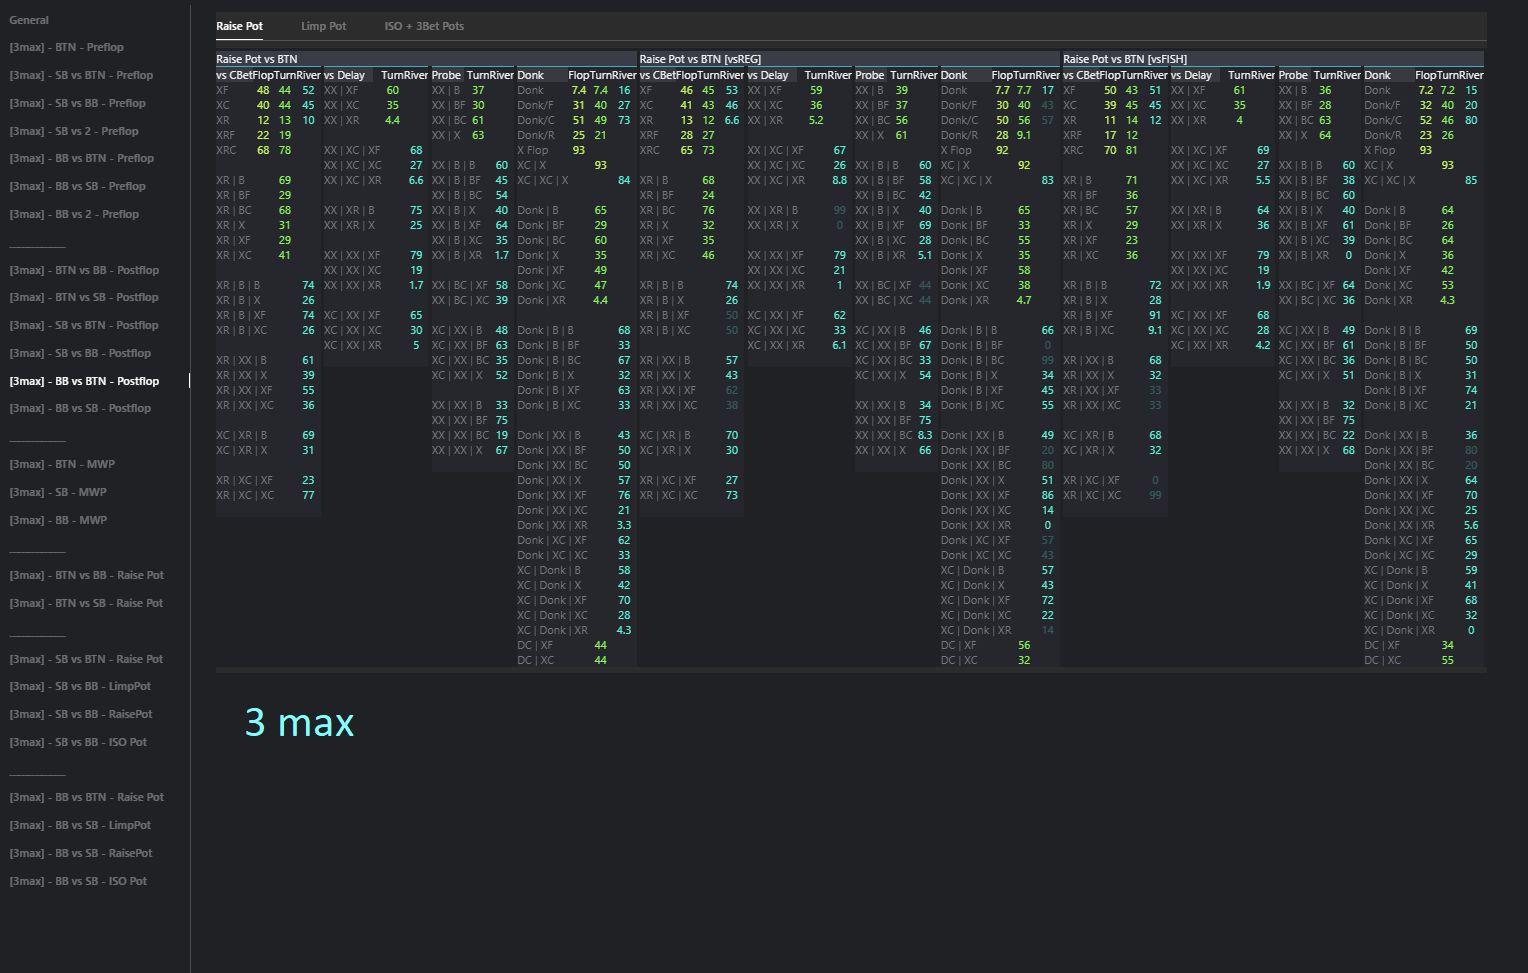Switch to the Limp Pot tab
The width and height of the screenshot is (1528, 973).
(323, 26)
